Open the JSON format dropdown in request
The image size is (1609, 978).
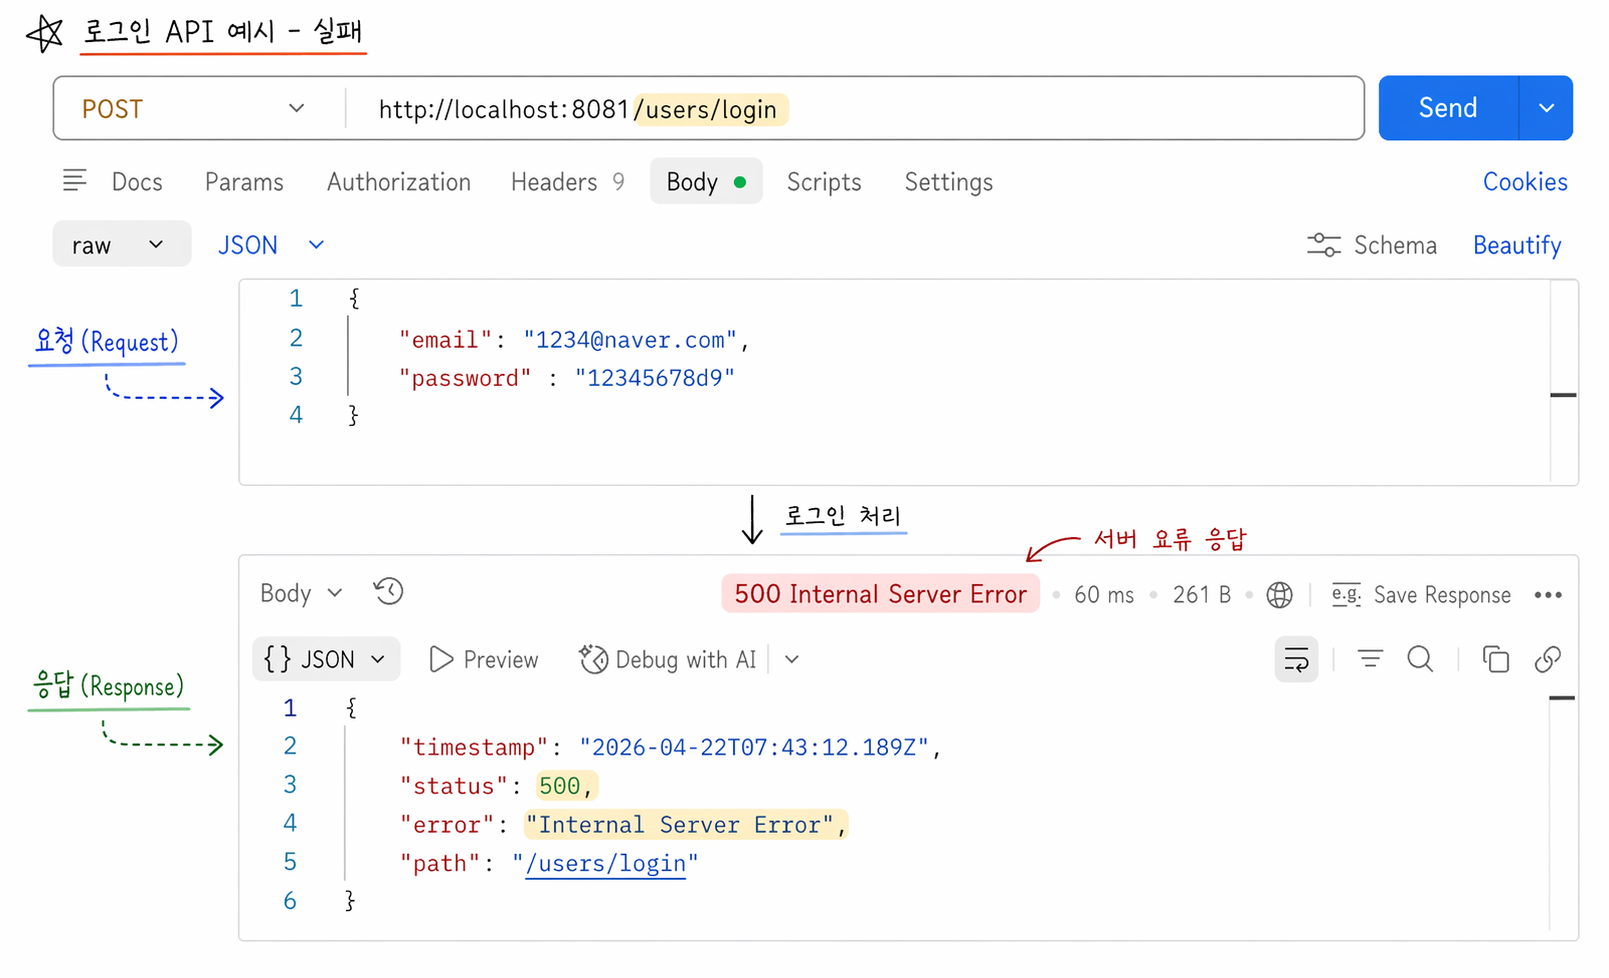[271, 245]
